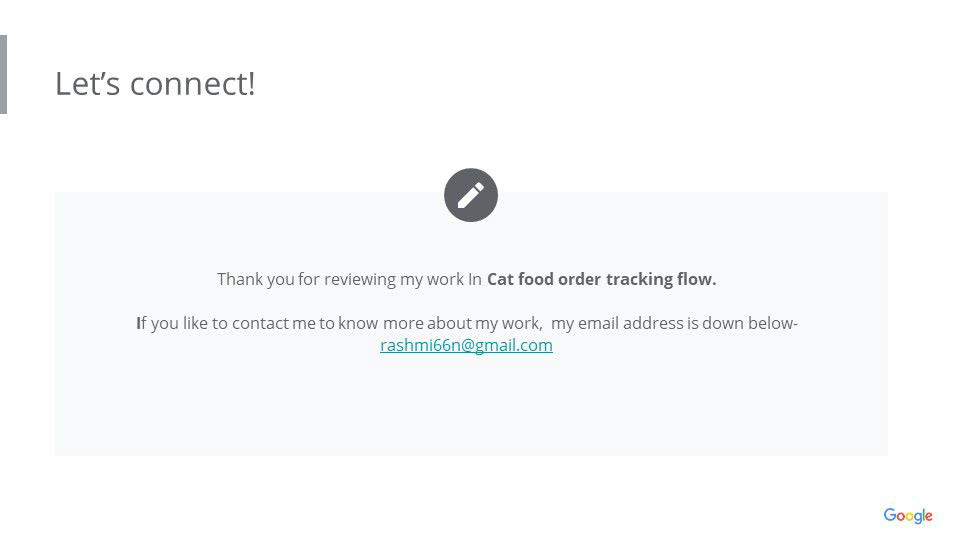This screenshot has width=960, height=540.
Task: Click the phrase "my email address is down below-"
Action: 674,323
